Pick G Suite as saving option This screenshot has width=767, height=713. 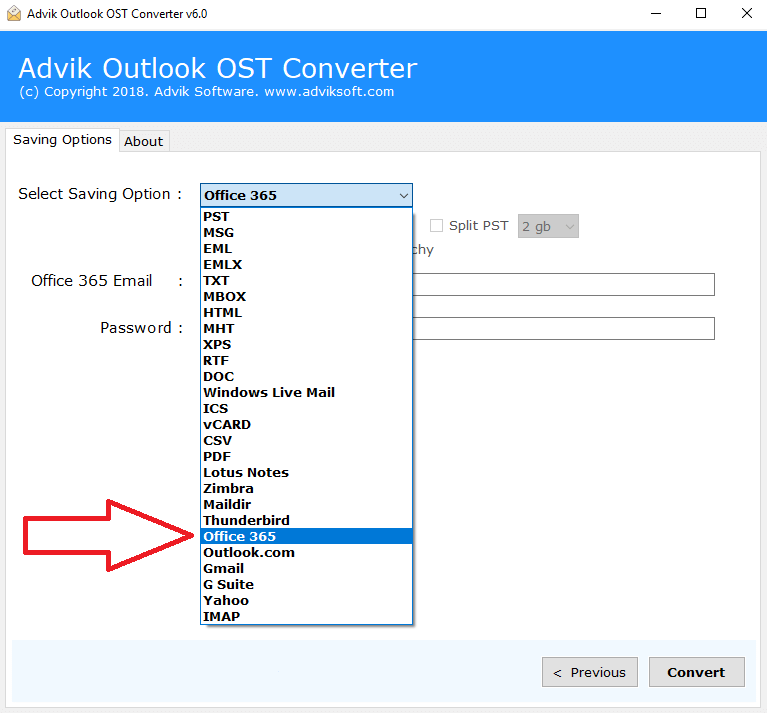point(306,584)
